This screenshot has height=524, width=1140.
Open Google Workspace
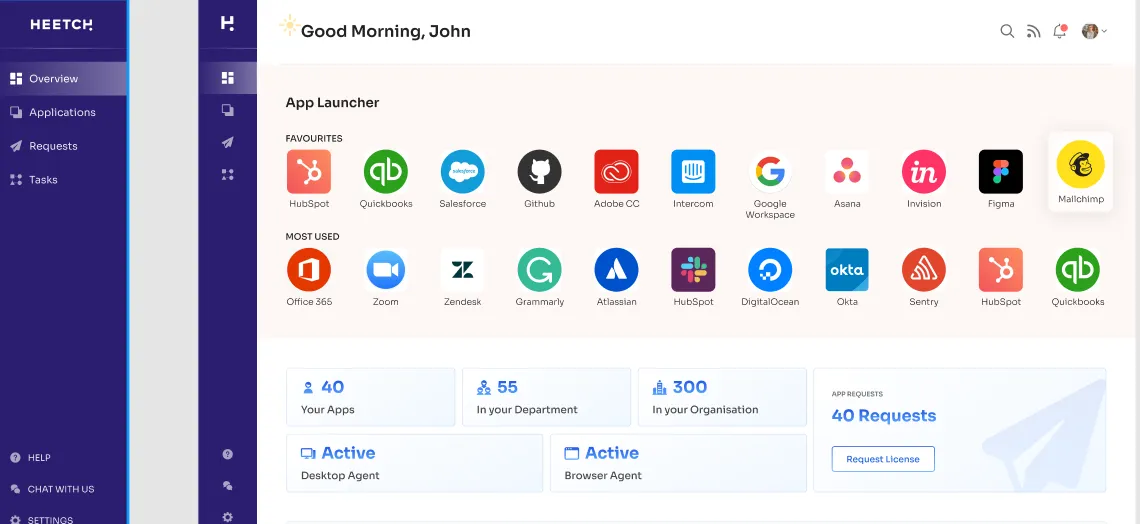click(x=770, y=172)
